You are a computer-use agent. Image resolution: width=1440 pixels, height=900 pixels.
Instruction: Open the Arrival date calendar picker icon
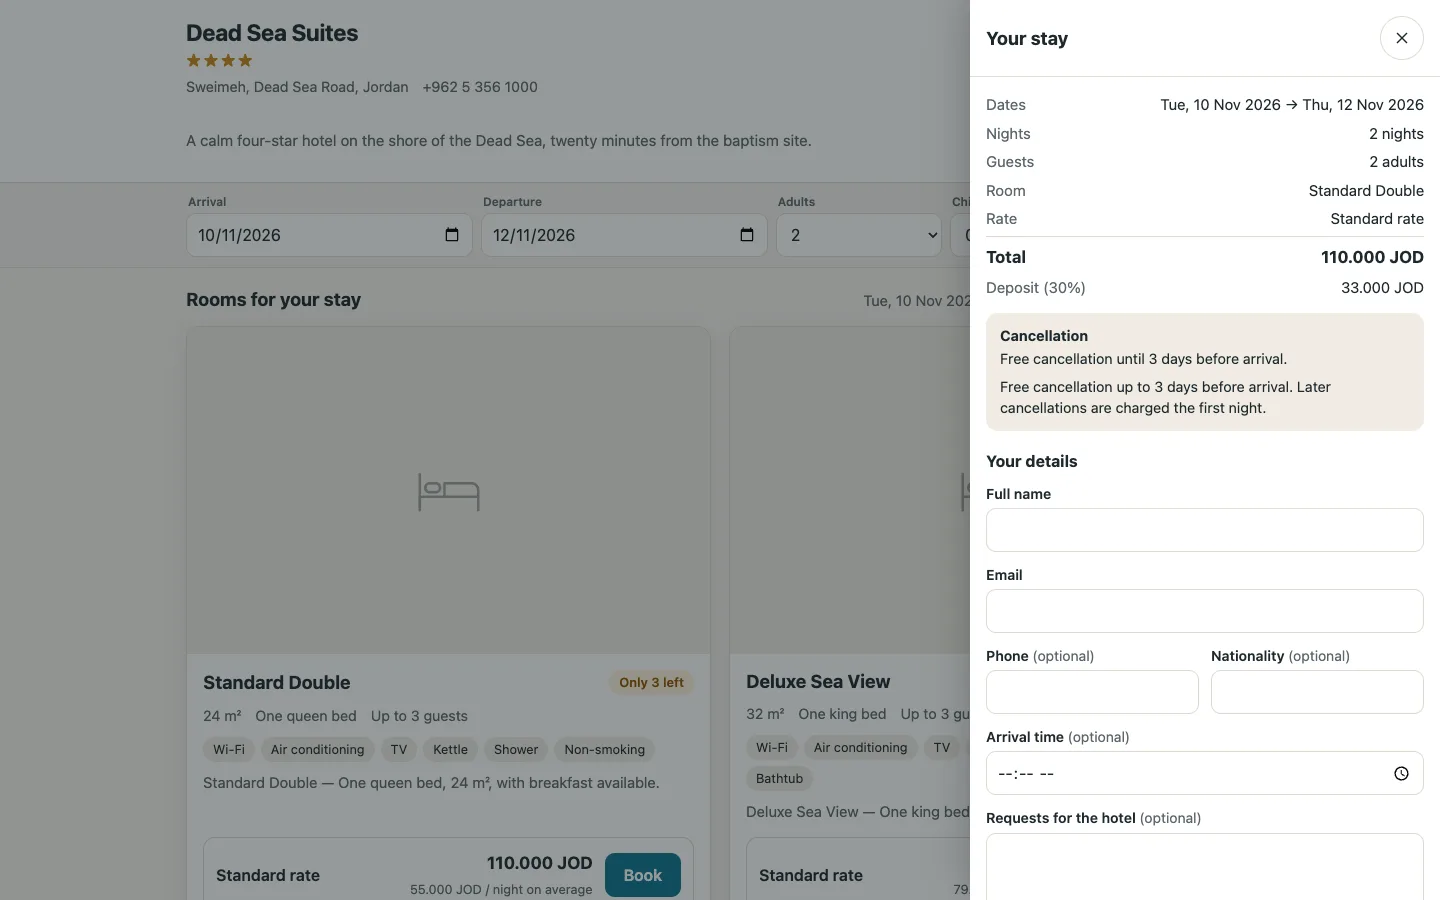click(452, 235)
